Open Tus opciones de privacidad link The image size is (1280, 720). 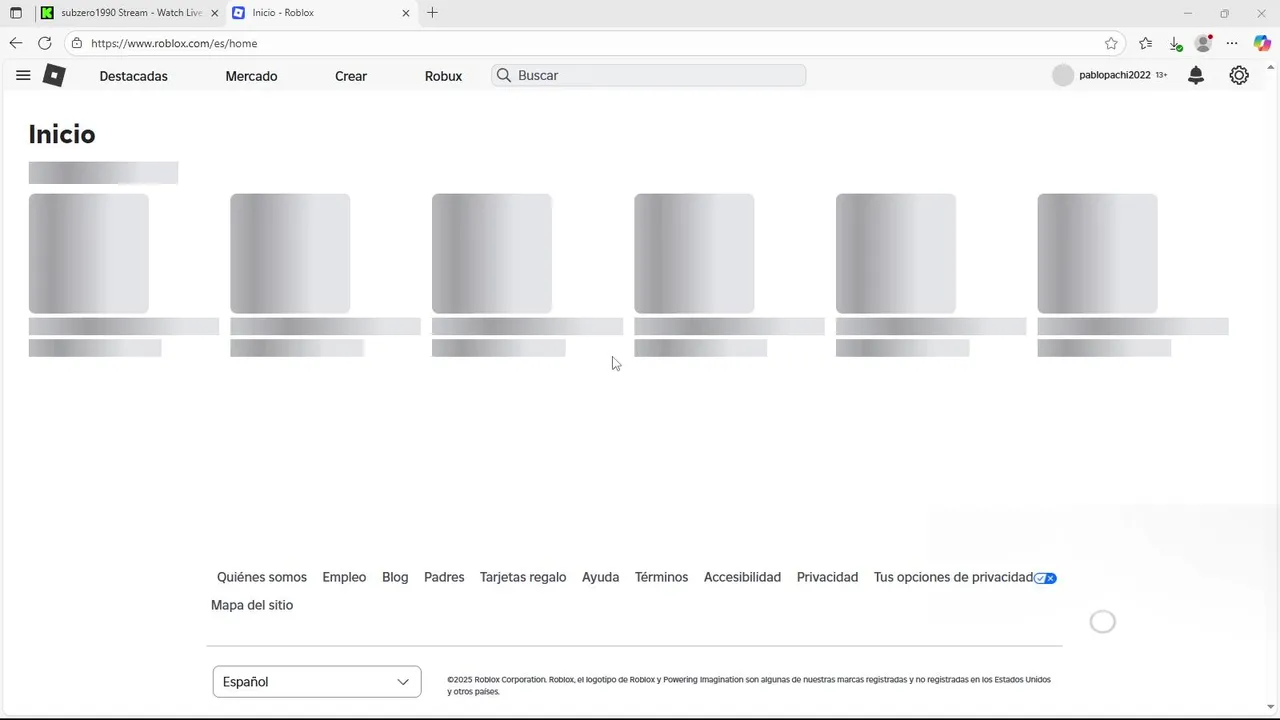pyautogui.click(x=953, y=577)
